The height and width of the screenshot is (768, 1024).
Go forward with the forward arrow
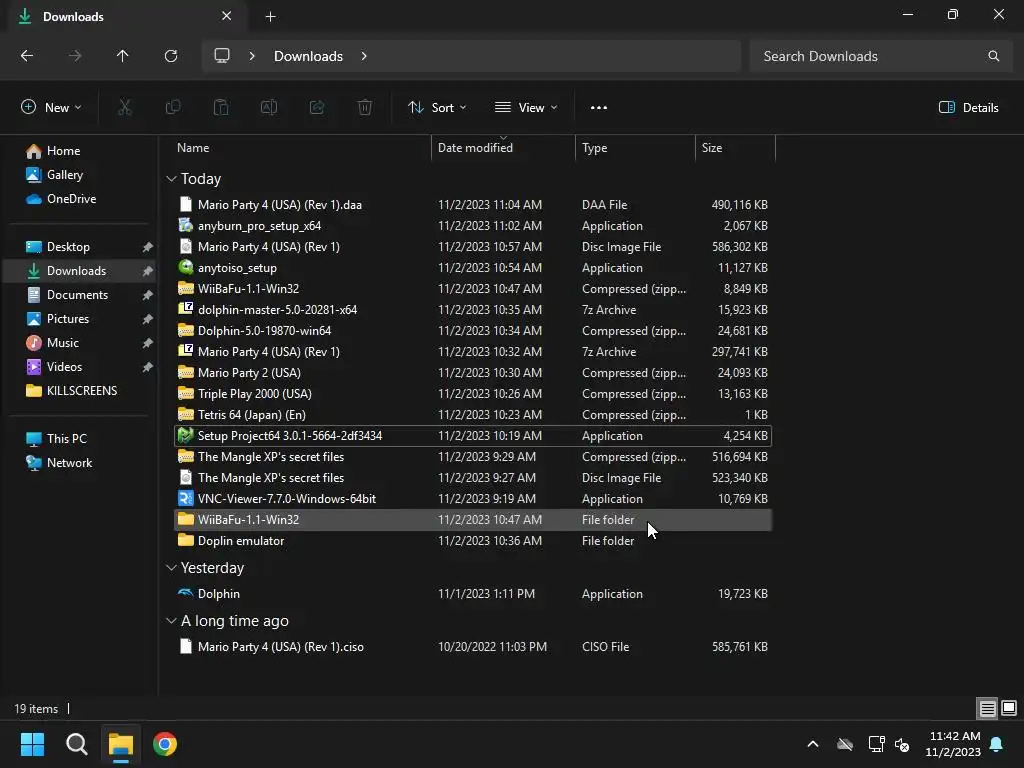click(x=75, y=56)
